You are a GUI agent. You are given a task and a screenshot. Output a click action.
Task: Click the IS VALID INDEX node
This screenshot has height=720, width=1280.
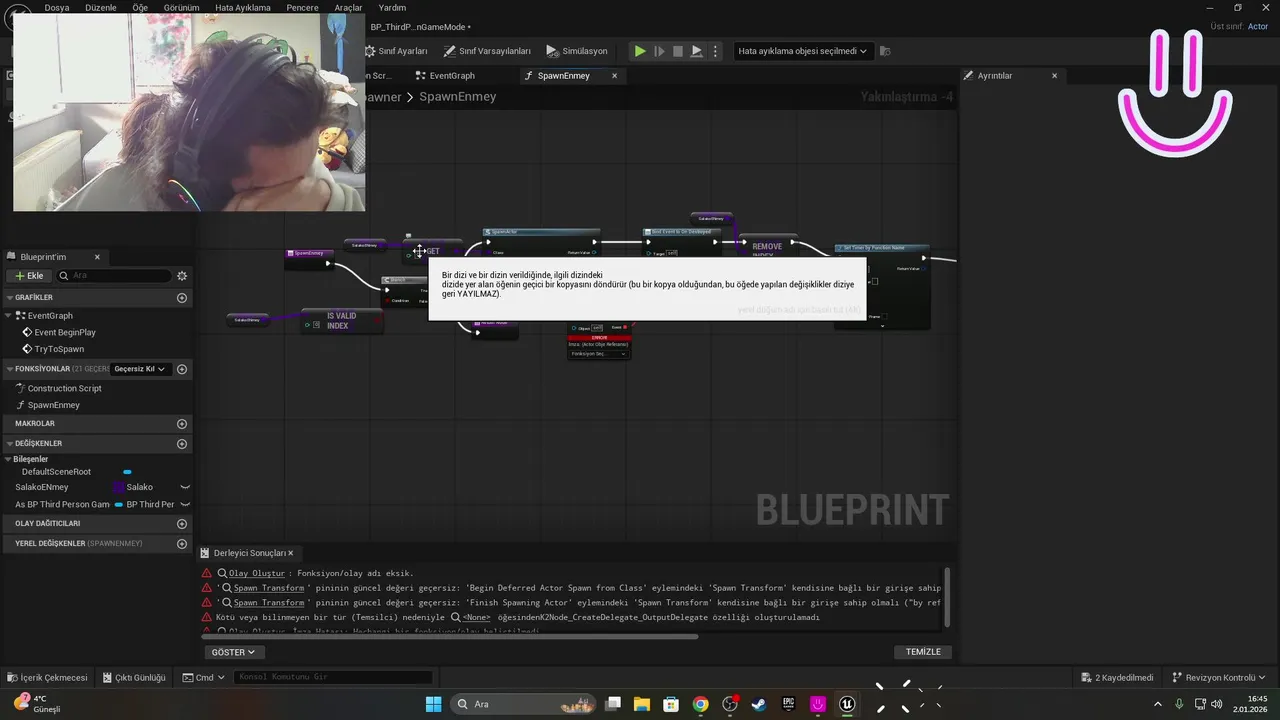(x=341, y=320)
